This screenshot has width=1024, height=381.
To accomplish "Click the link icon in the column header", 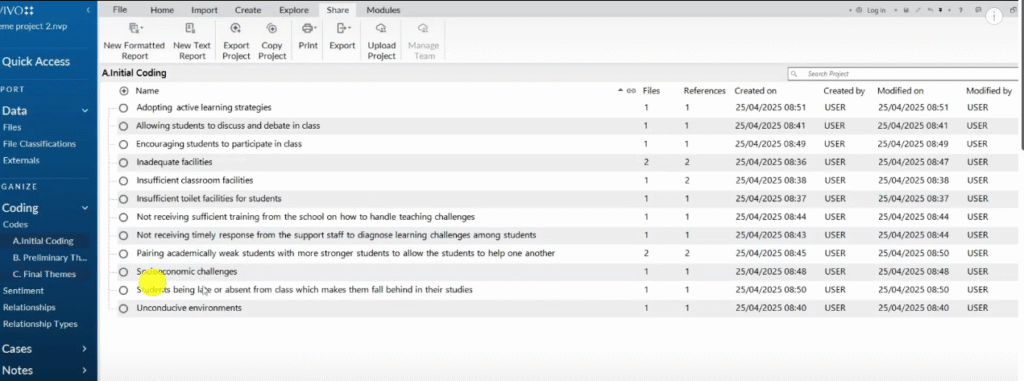I will pyautogui.click(x=631, y=91).
